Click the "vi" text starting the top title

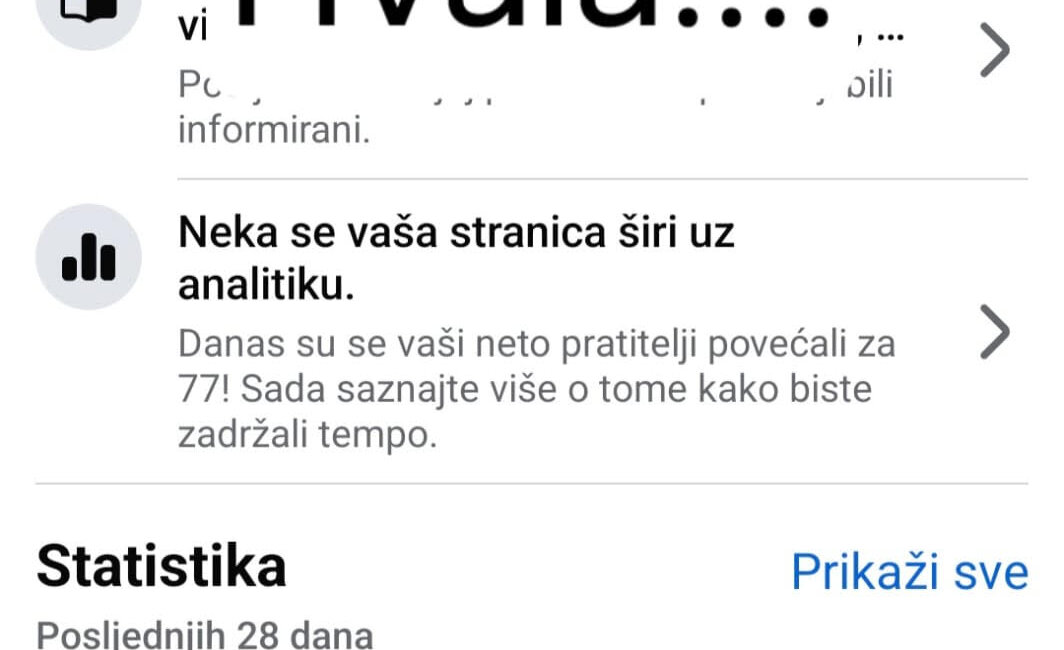[x=192, y=28]
